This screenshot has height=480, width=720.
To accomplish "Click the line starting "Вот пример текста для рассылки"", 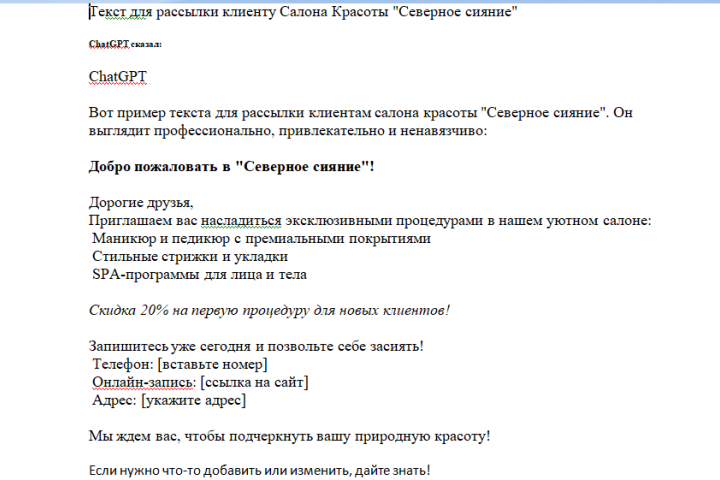I will [360, 113].
